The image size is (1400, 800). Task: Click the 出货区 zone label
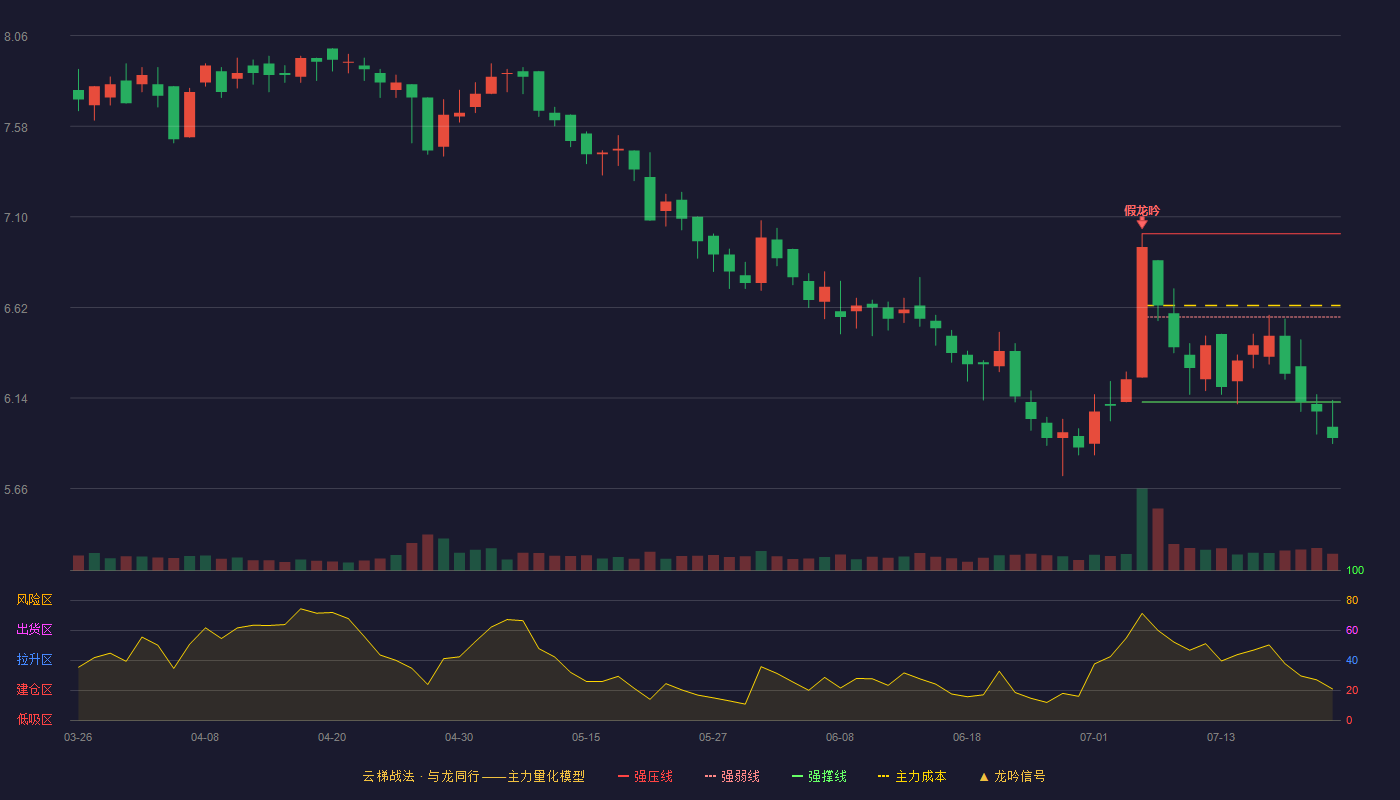tap(34, 630)
